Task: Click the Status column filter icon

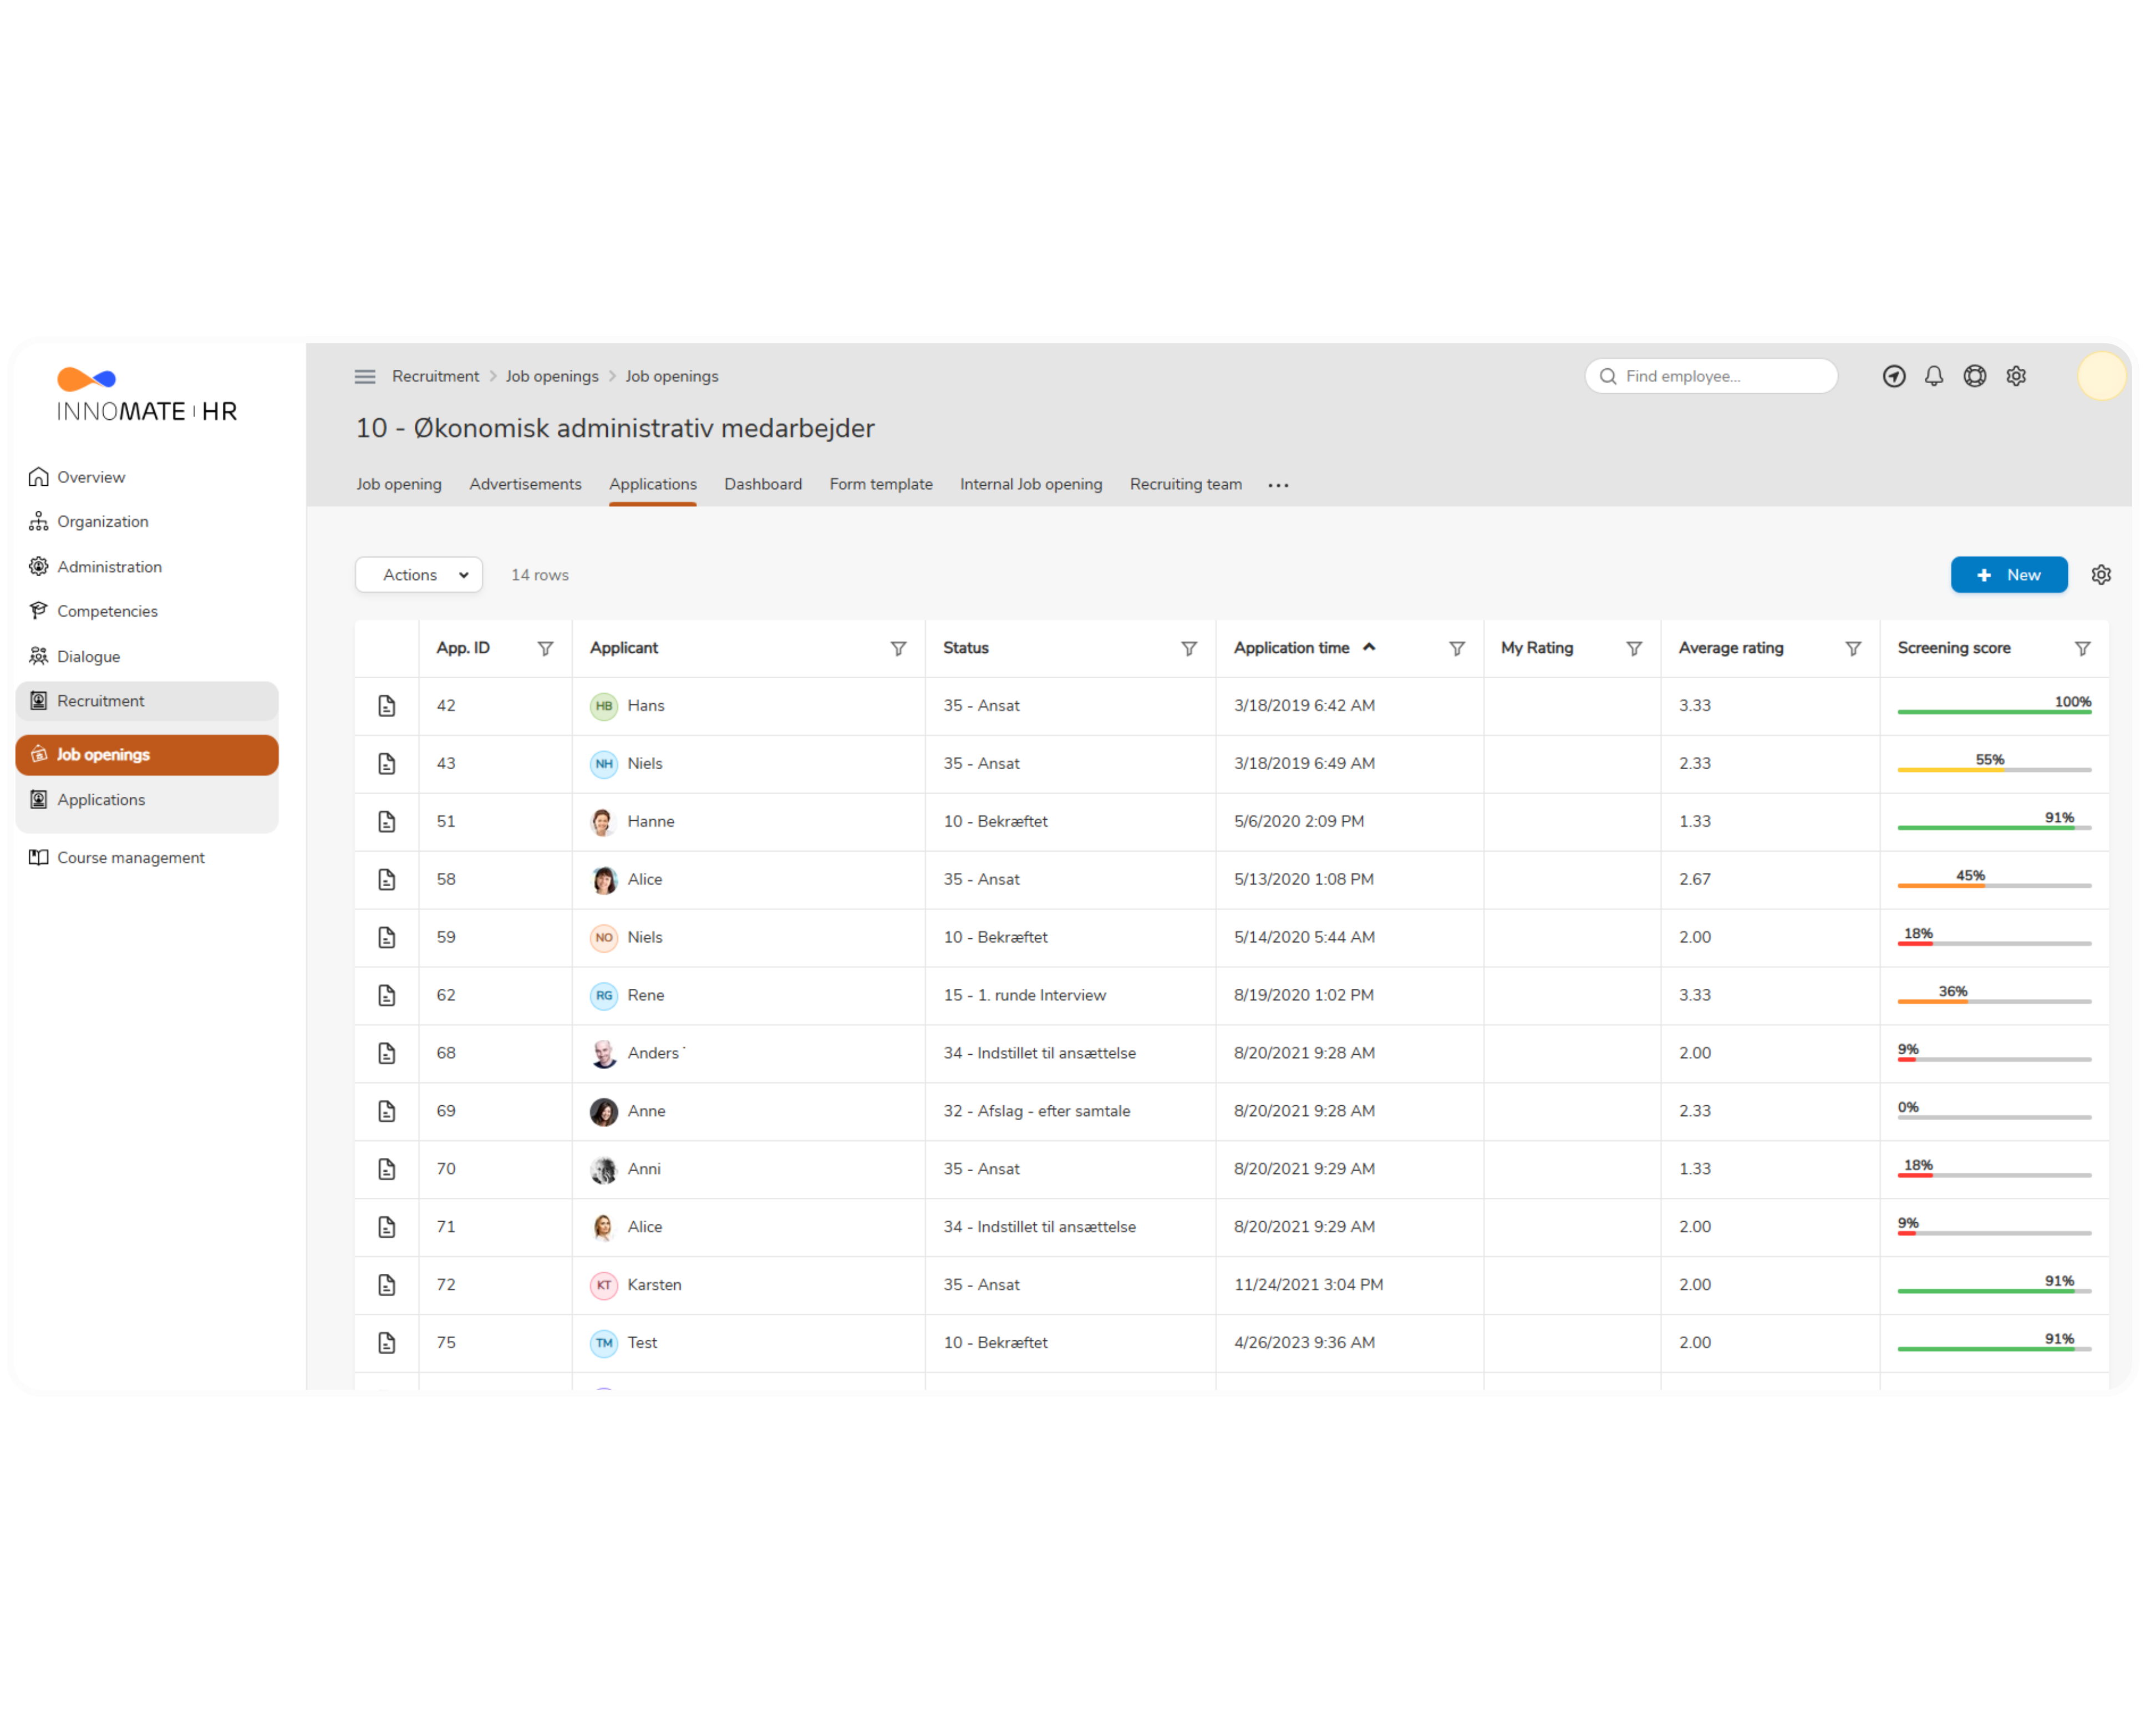Action: point(1189,649)
